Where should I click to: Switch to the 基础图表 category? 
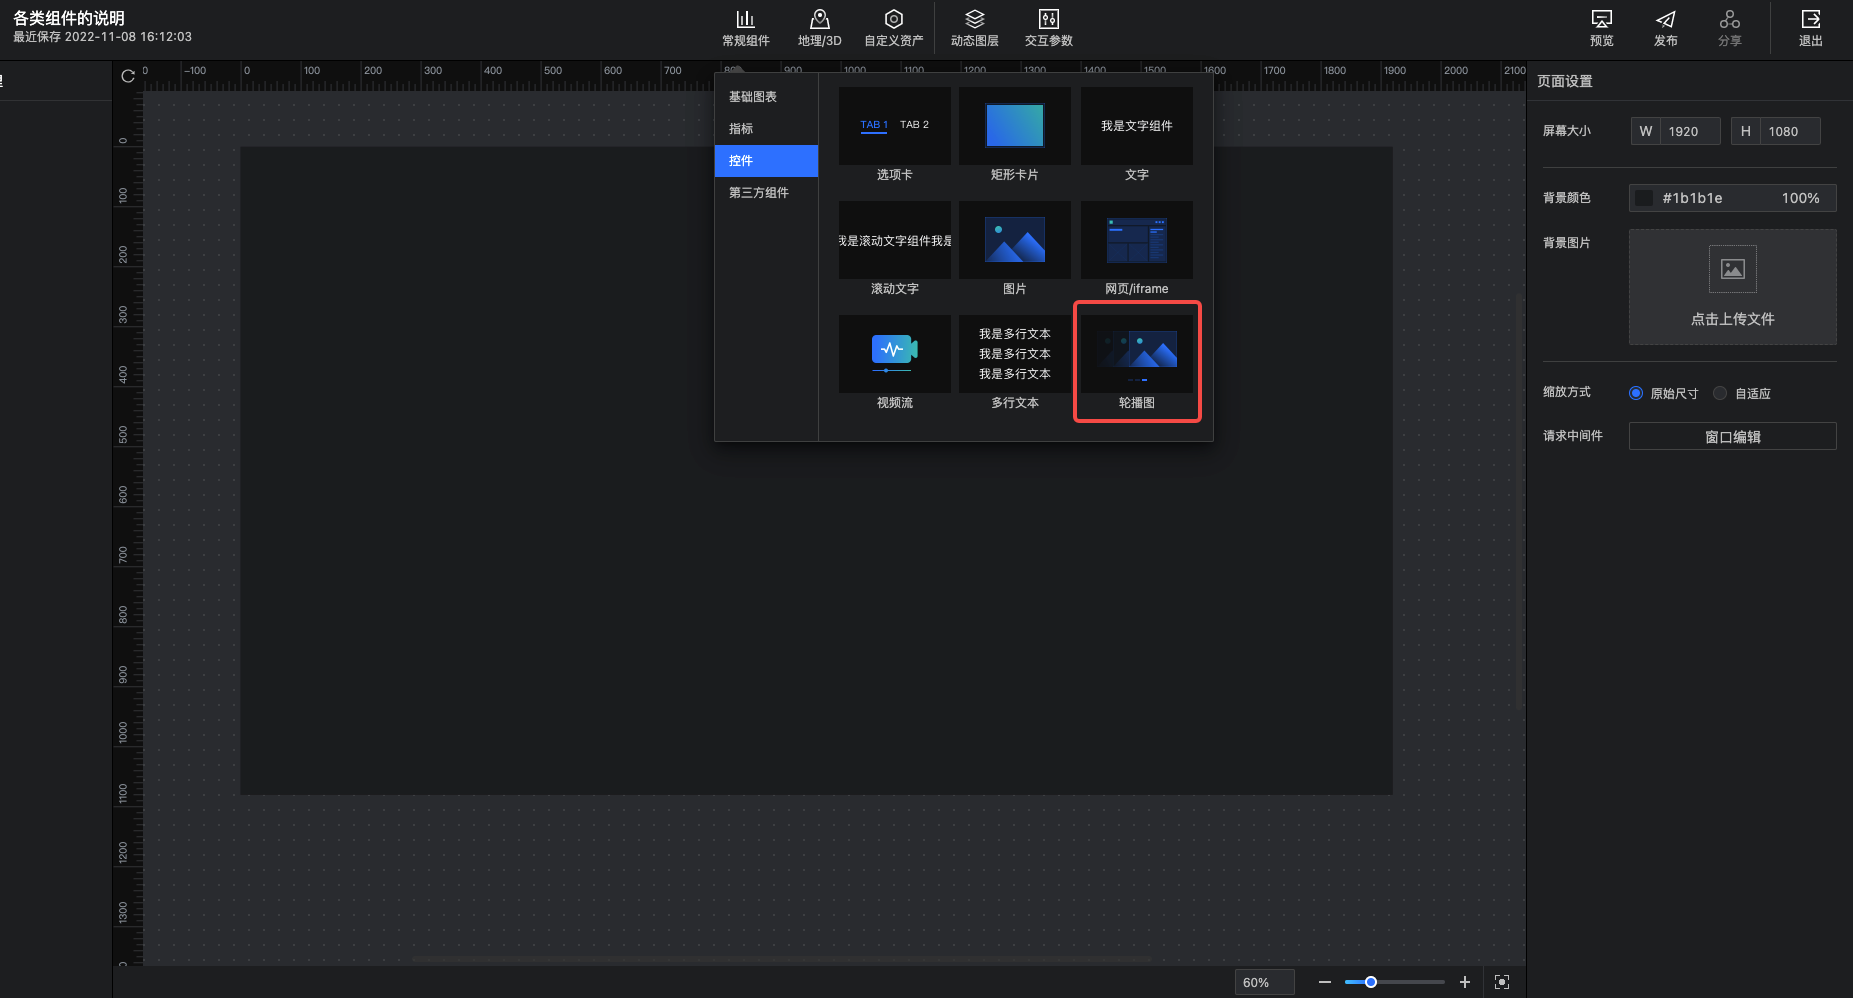point(753,97)
